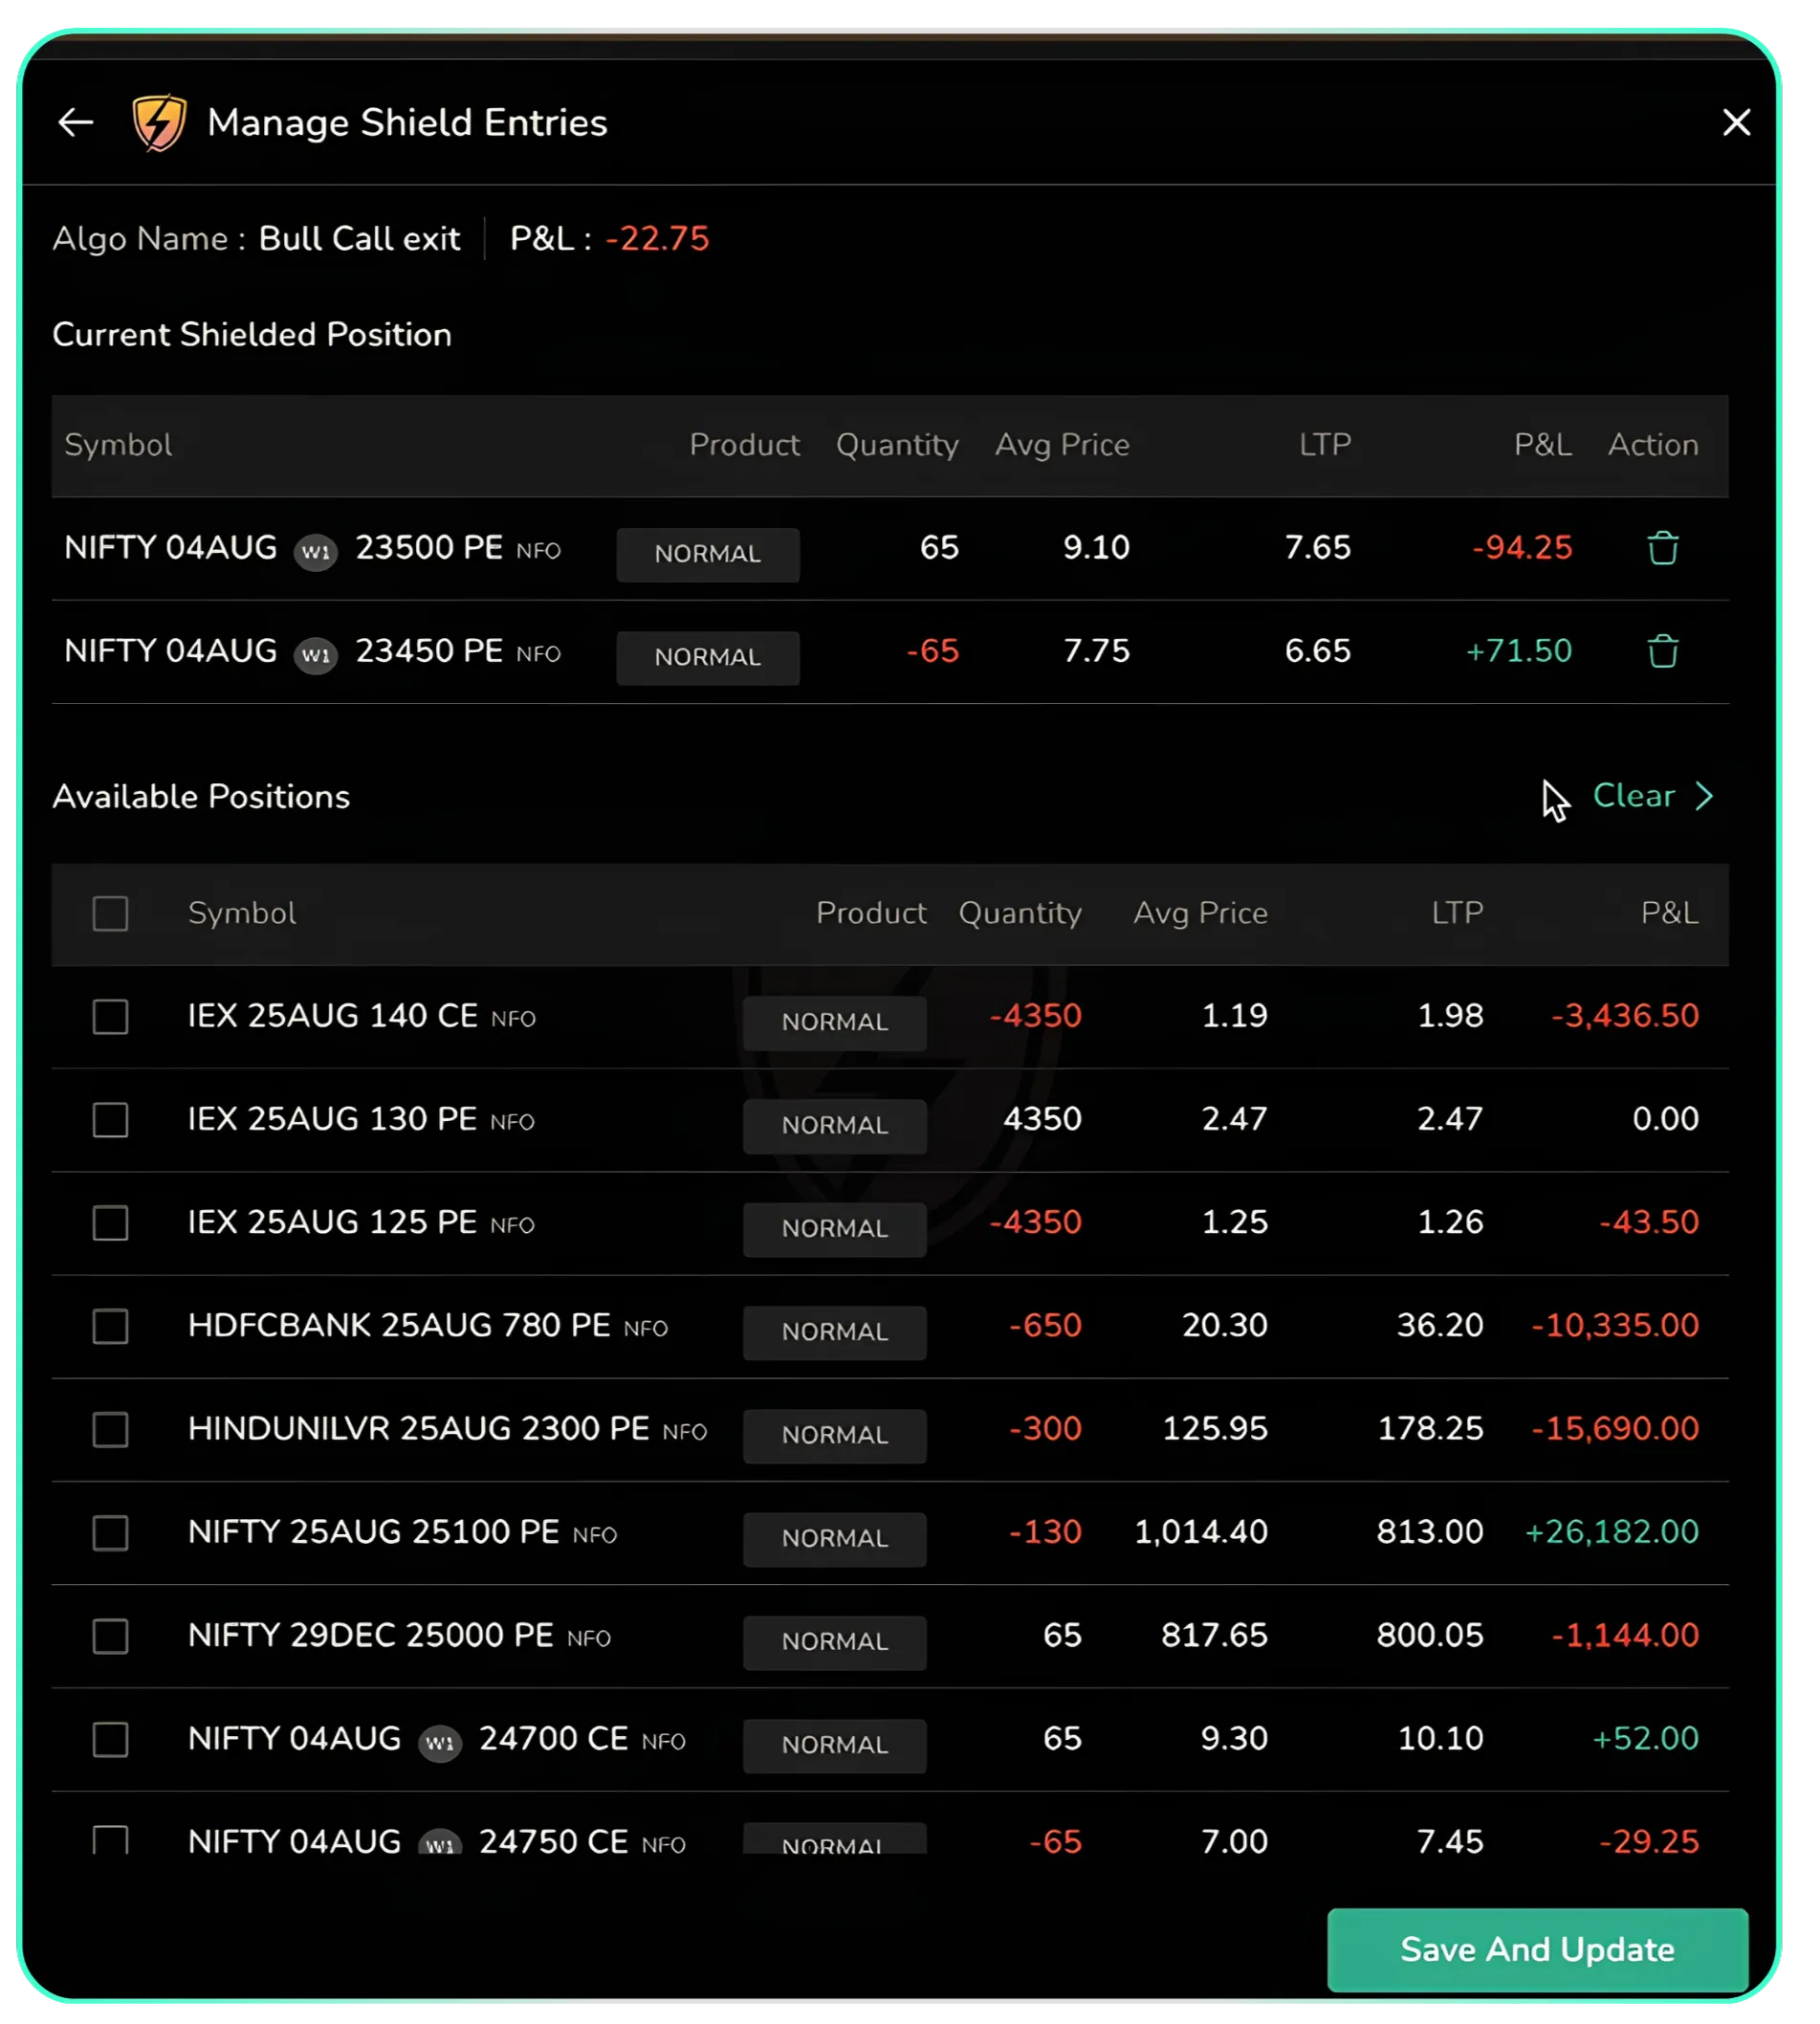Click the W1 badge on 24700 CE row
Image resolution: width=1820 pixels, height=2024 pixels.
pyautogui.click(x=439, y=1743)
